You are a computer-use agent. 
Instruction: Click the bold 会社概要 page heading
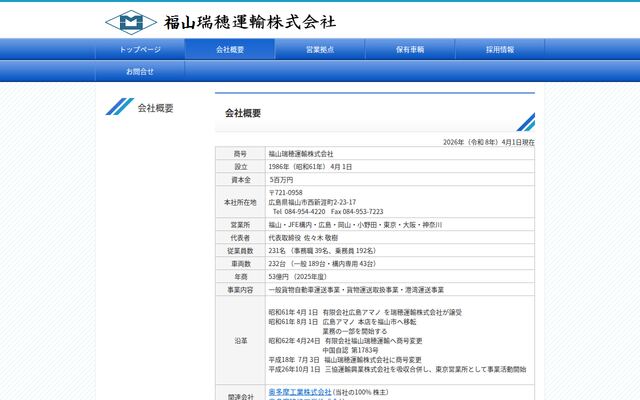pos(243,113)
